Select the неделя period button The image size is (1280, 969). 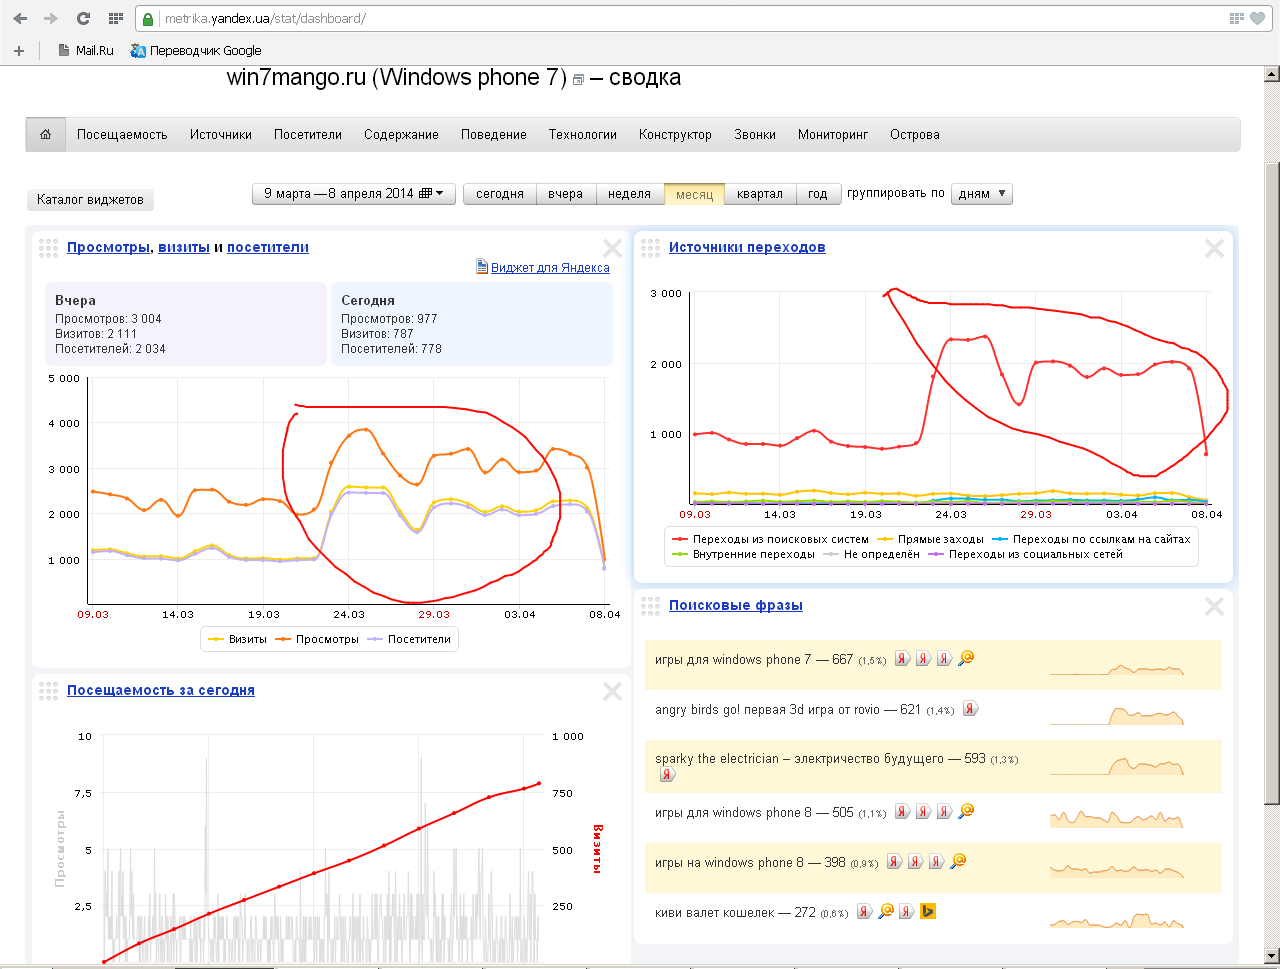point(630,194)
